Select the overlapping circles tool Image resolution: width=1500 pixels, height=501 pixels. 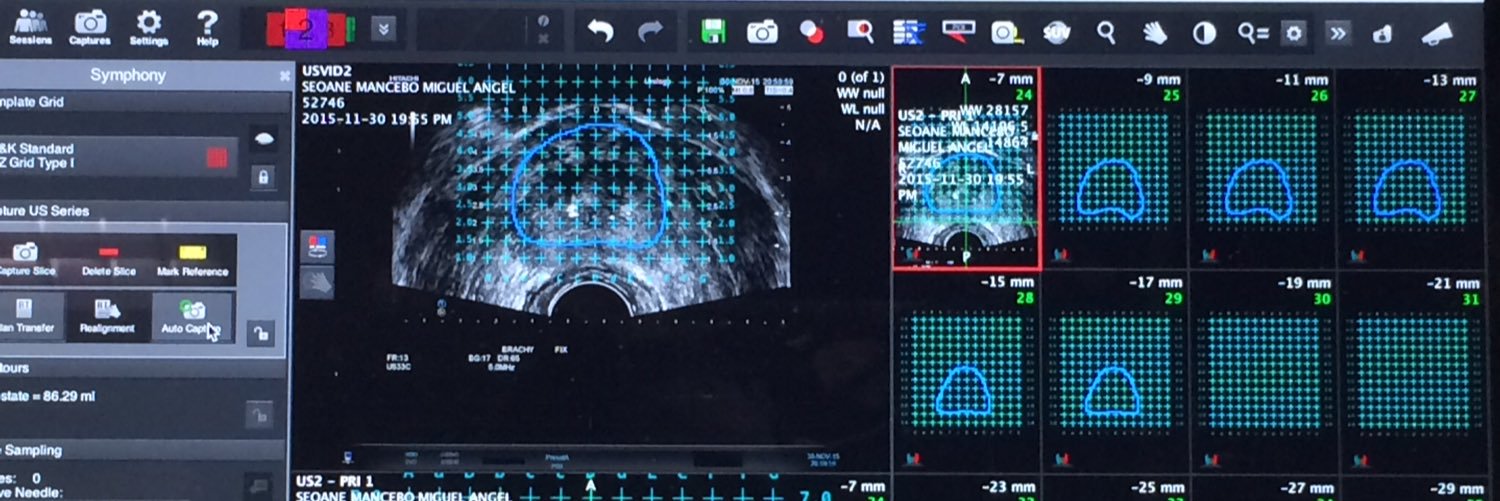coord(811,33)
